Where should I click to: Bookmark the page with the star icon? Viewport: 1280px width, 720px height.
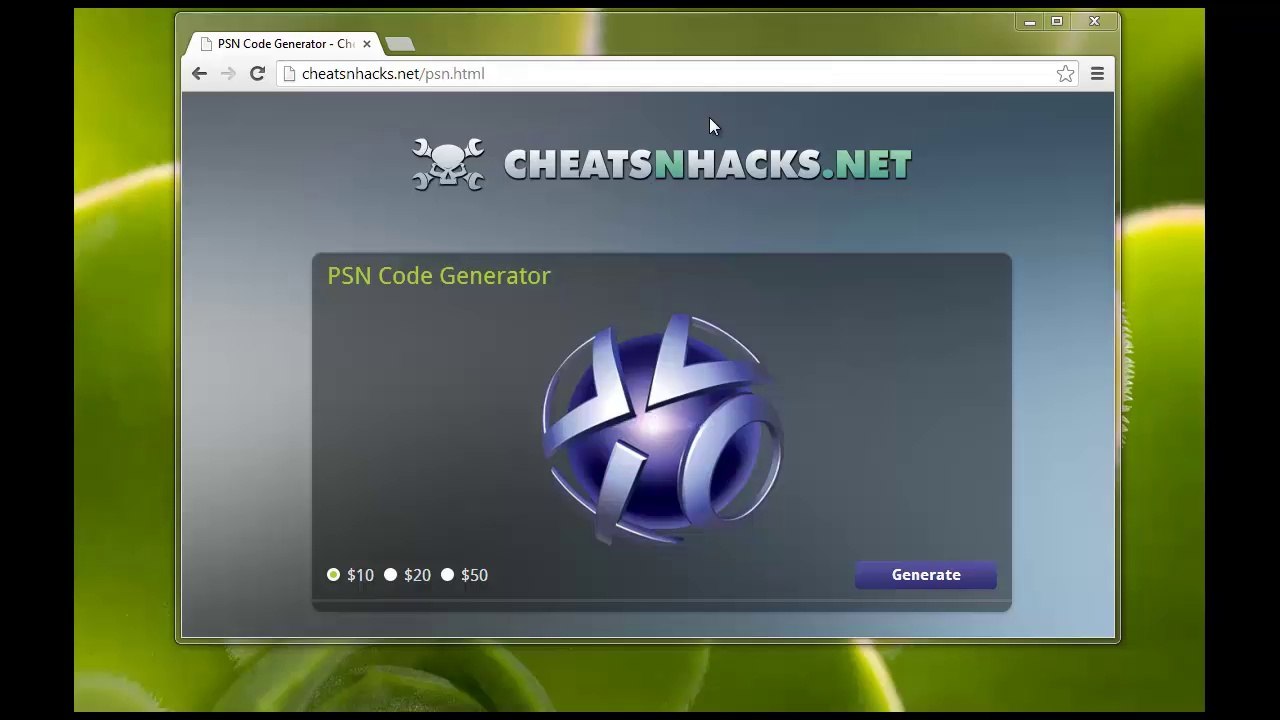[1065, 73]
